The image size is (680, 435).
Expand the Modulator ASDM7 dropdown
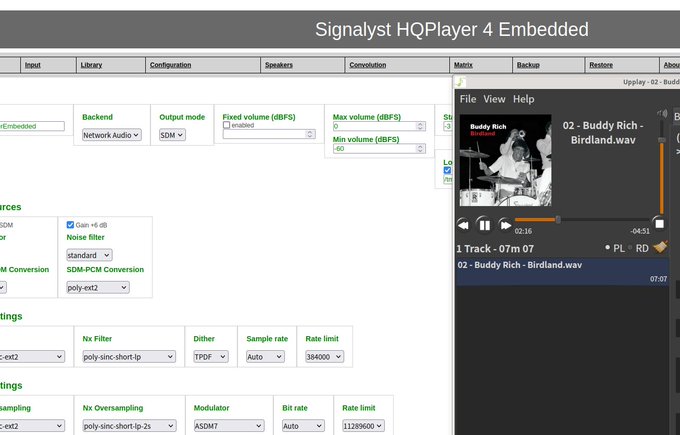point(229,425)
